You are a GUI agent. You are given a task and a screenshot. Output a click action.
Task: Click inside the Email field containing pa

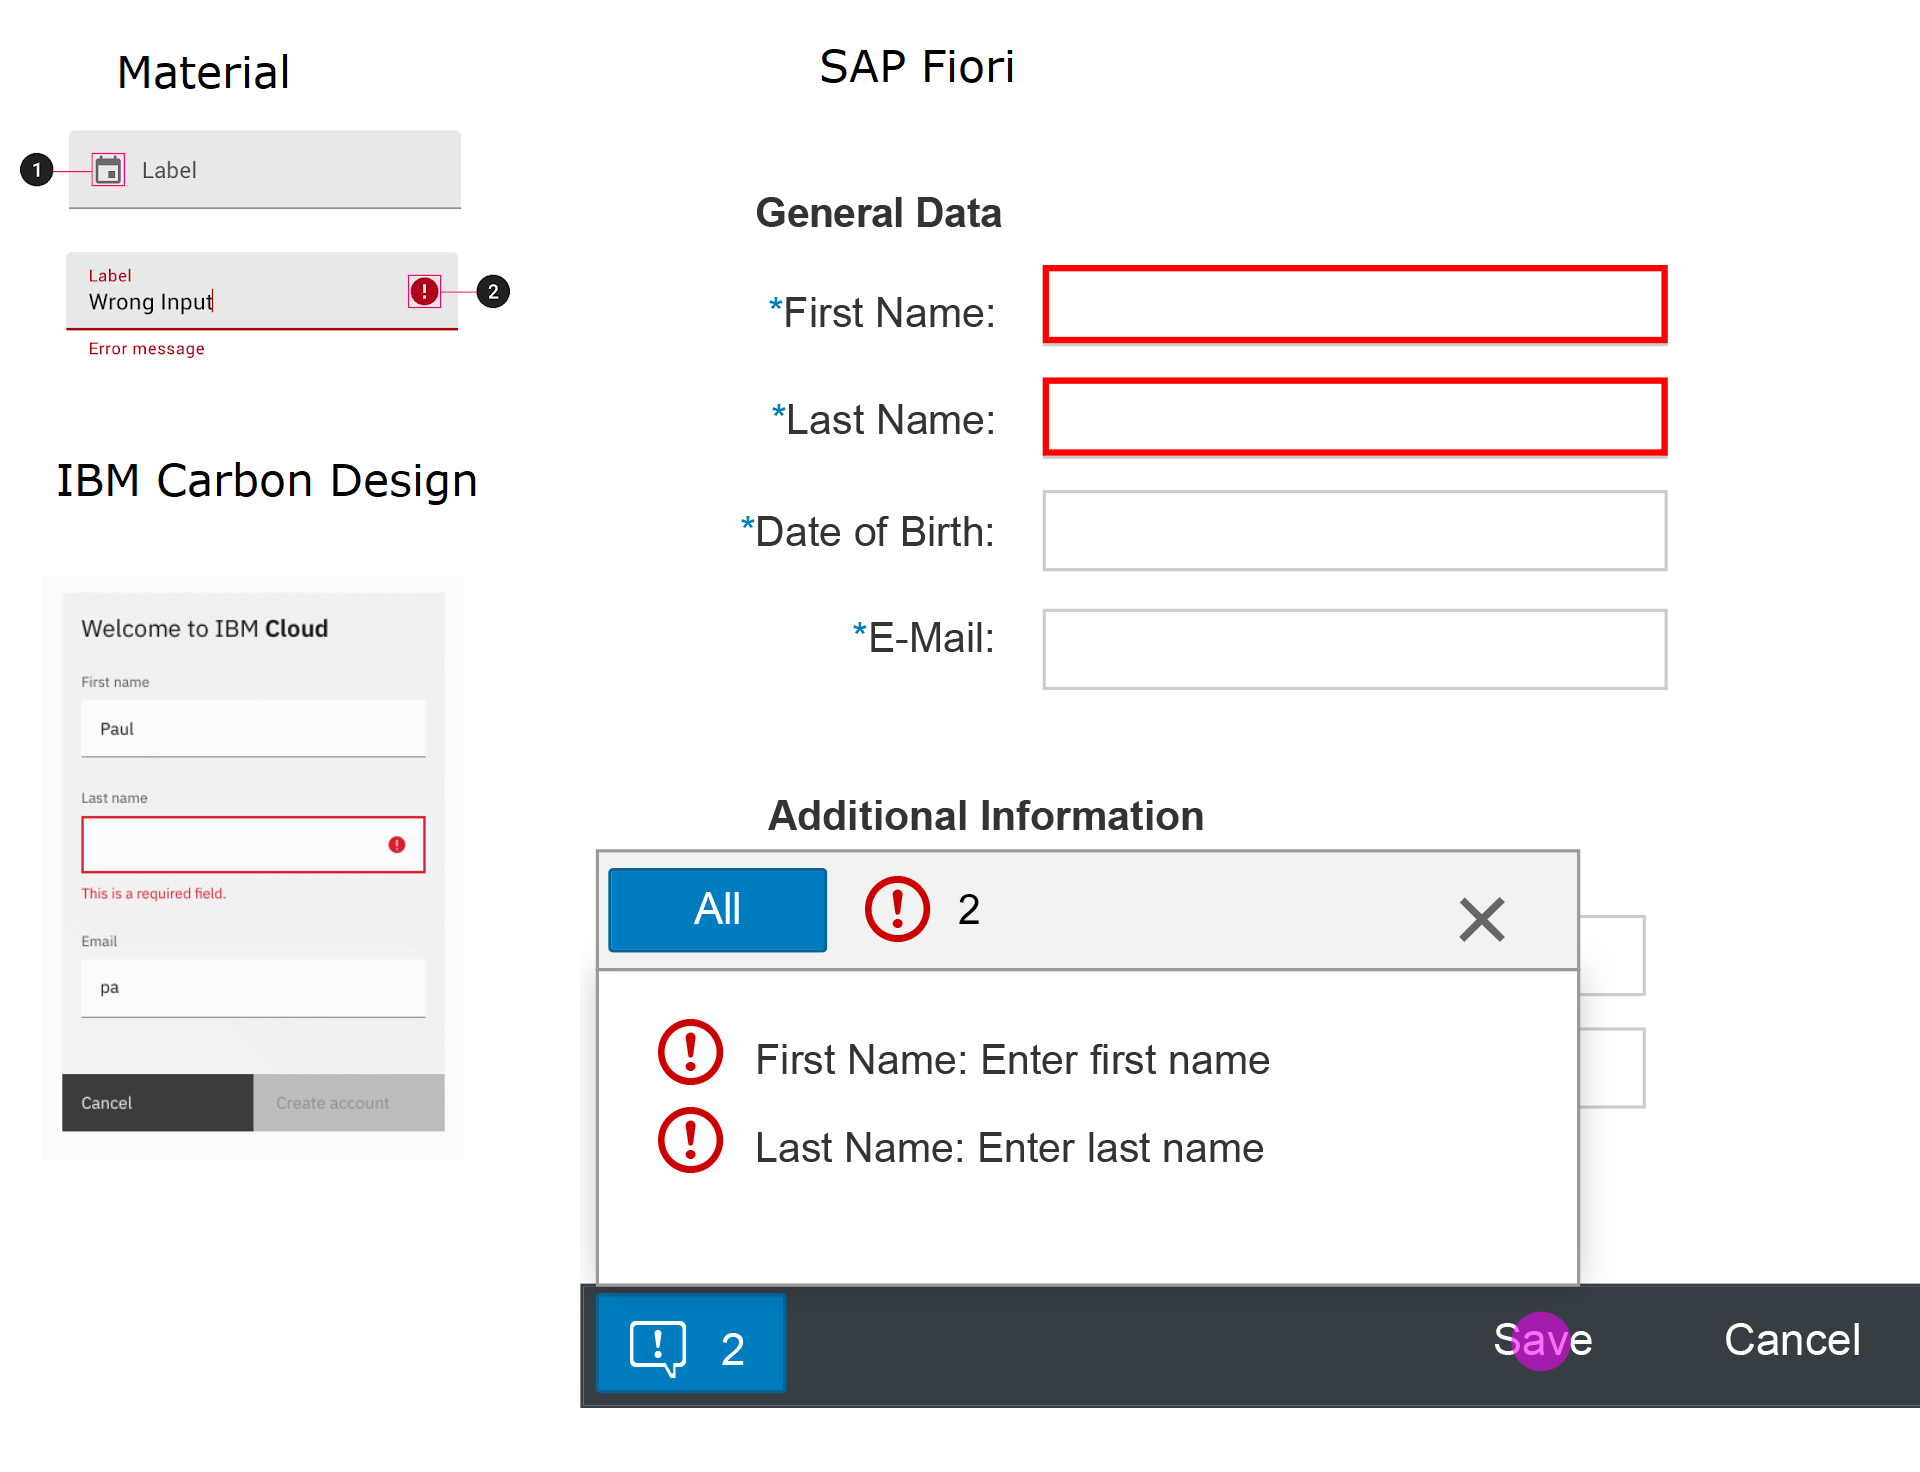click(x=252, y=987)
